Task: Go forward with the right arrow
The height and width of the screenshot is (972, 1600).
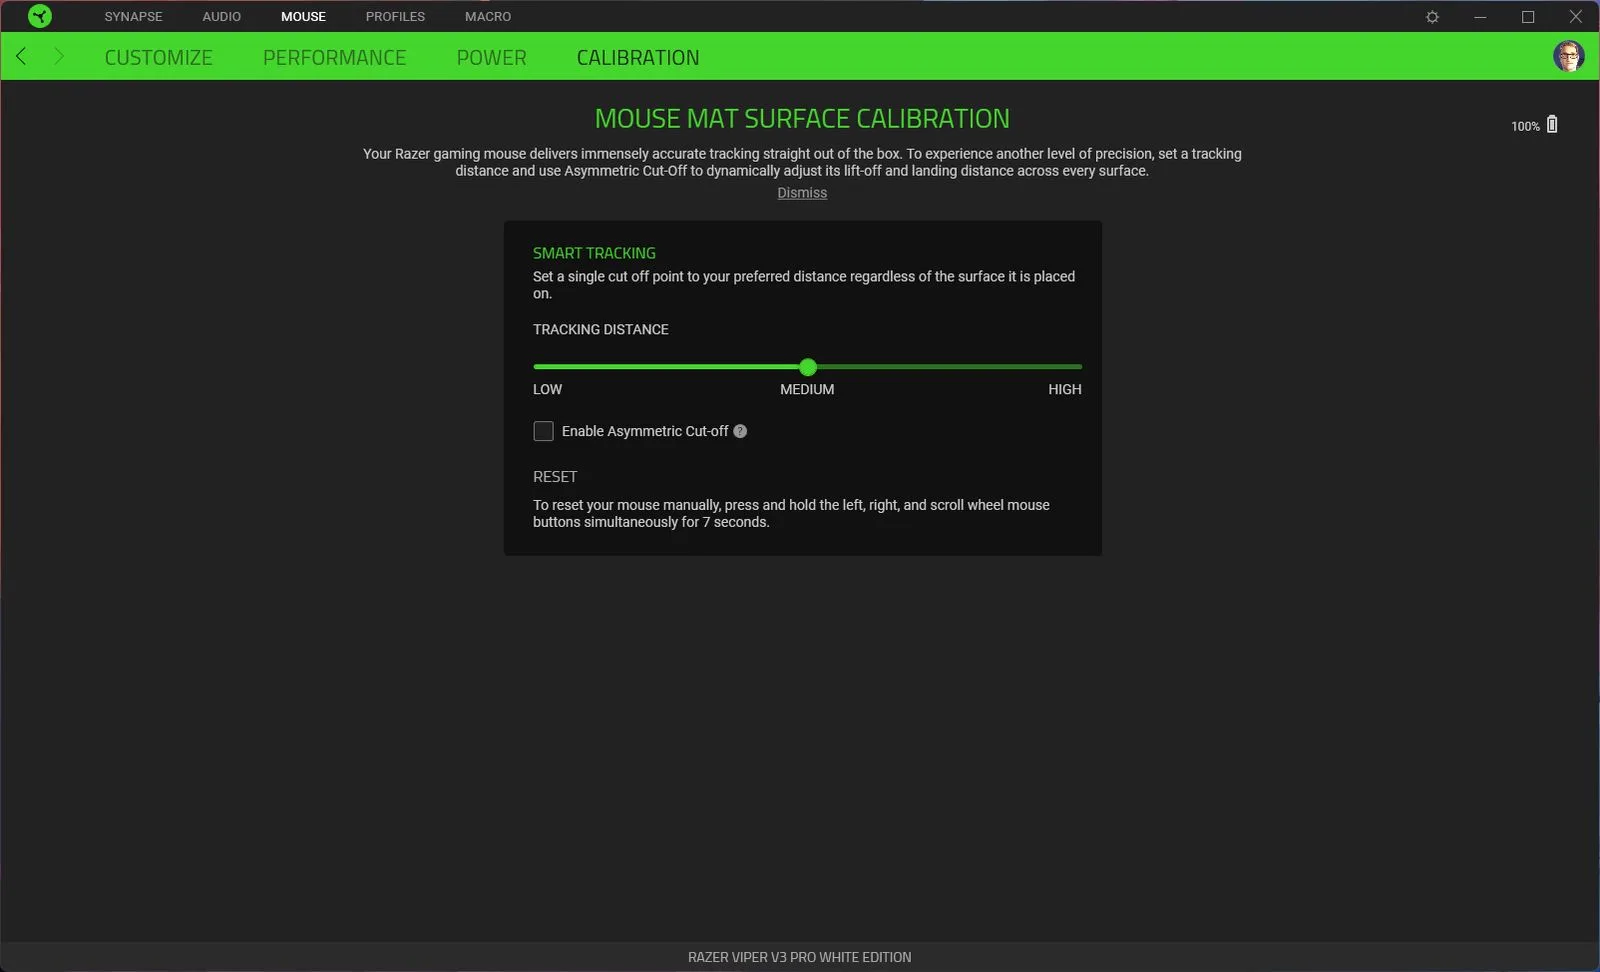Action: click(59, 56)
